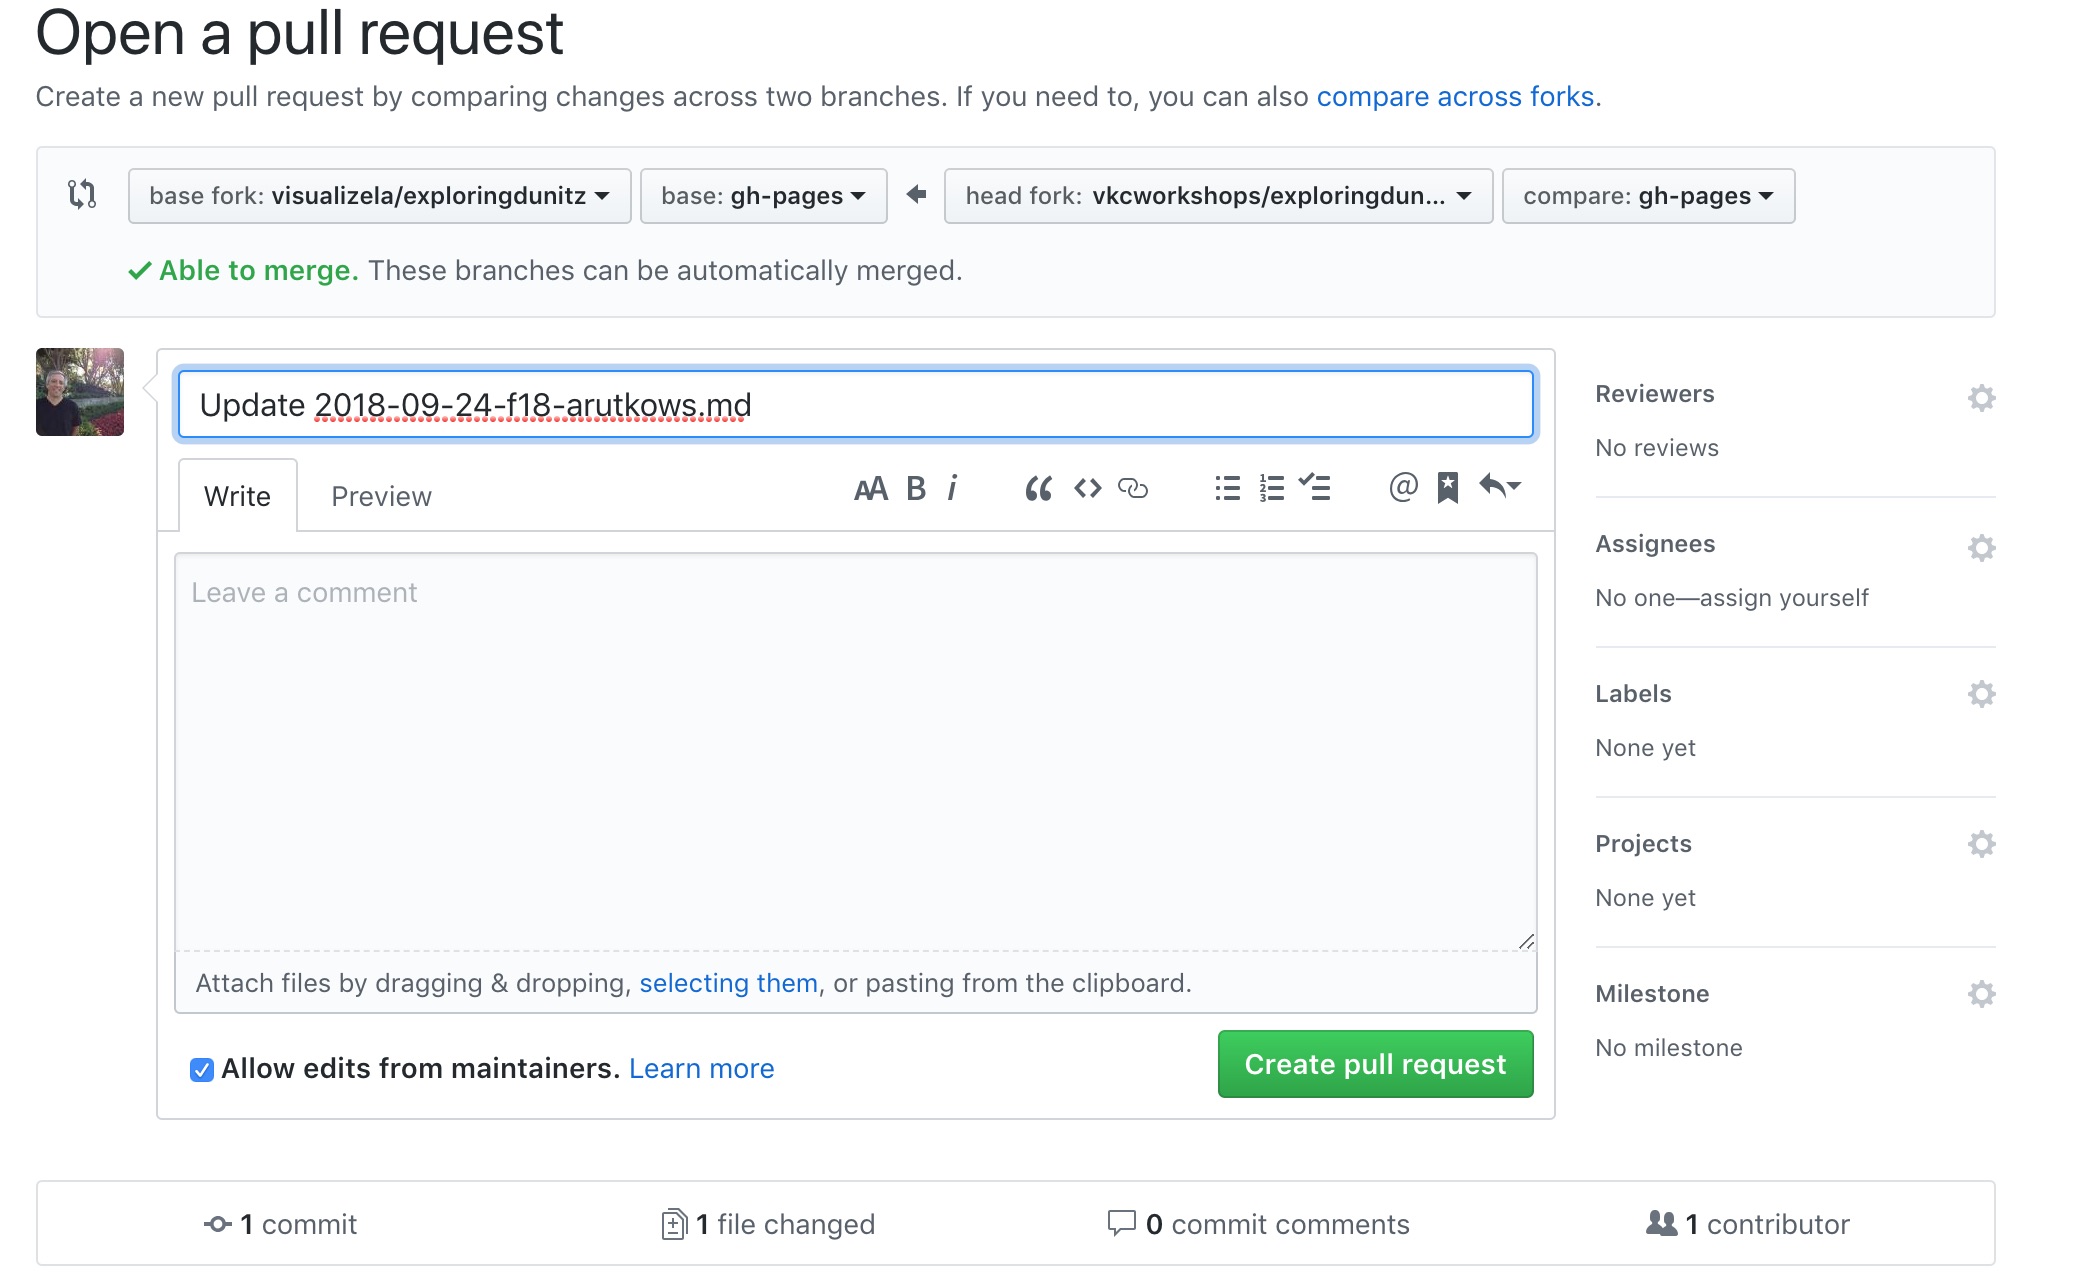Switch to the Preview tab
The image size is (2078, 1280).
pos(381,496)
